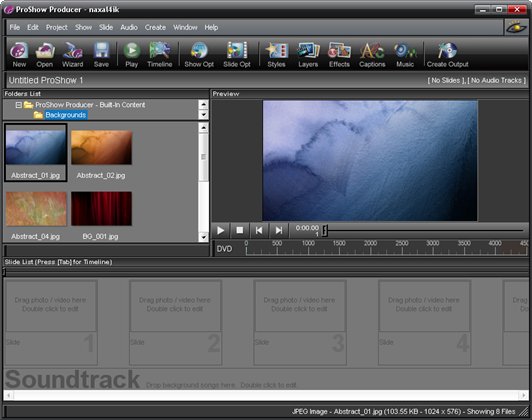Viewport: 532px width, 420px height.
Task: Click the New show toolbar icon
Action: [x=19, y=54]
